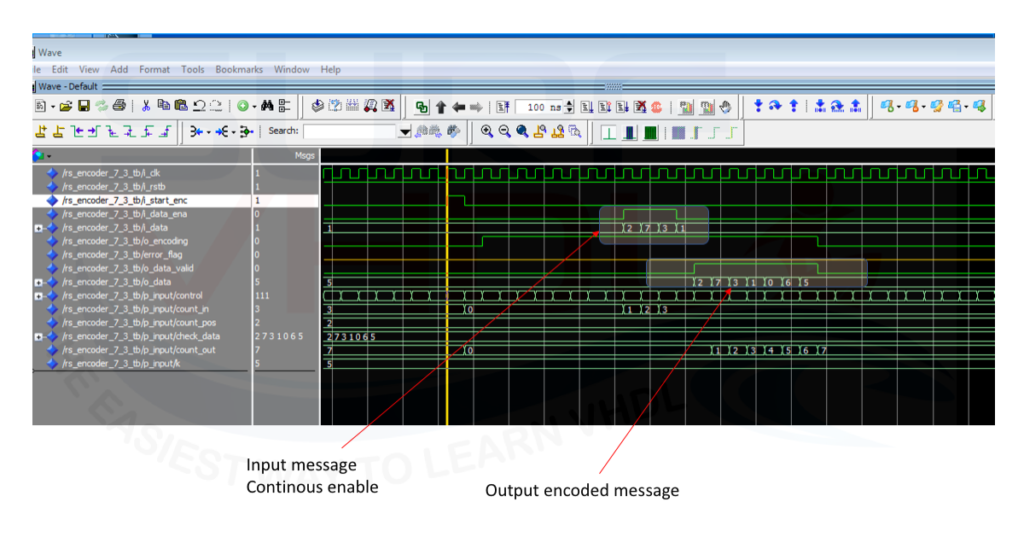Click the Zoom Out magnifier icon

point(505,132)
